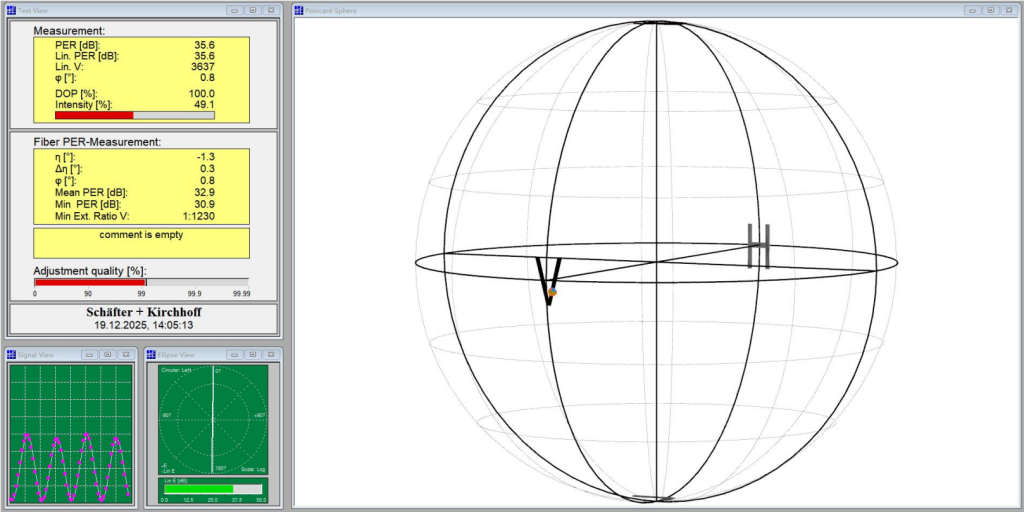This screenshot has width=1024, height=512.
Task: Click the timestamp '19.12.2025, 14:05:13'
Action: click(x=144, y=325)
